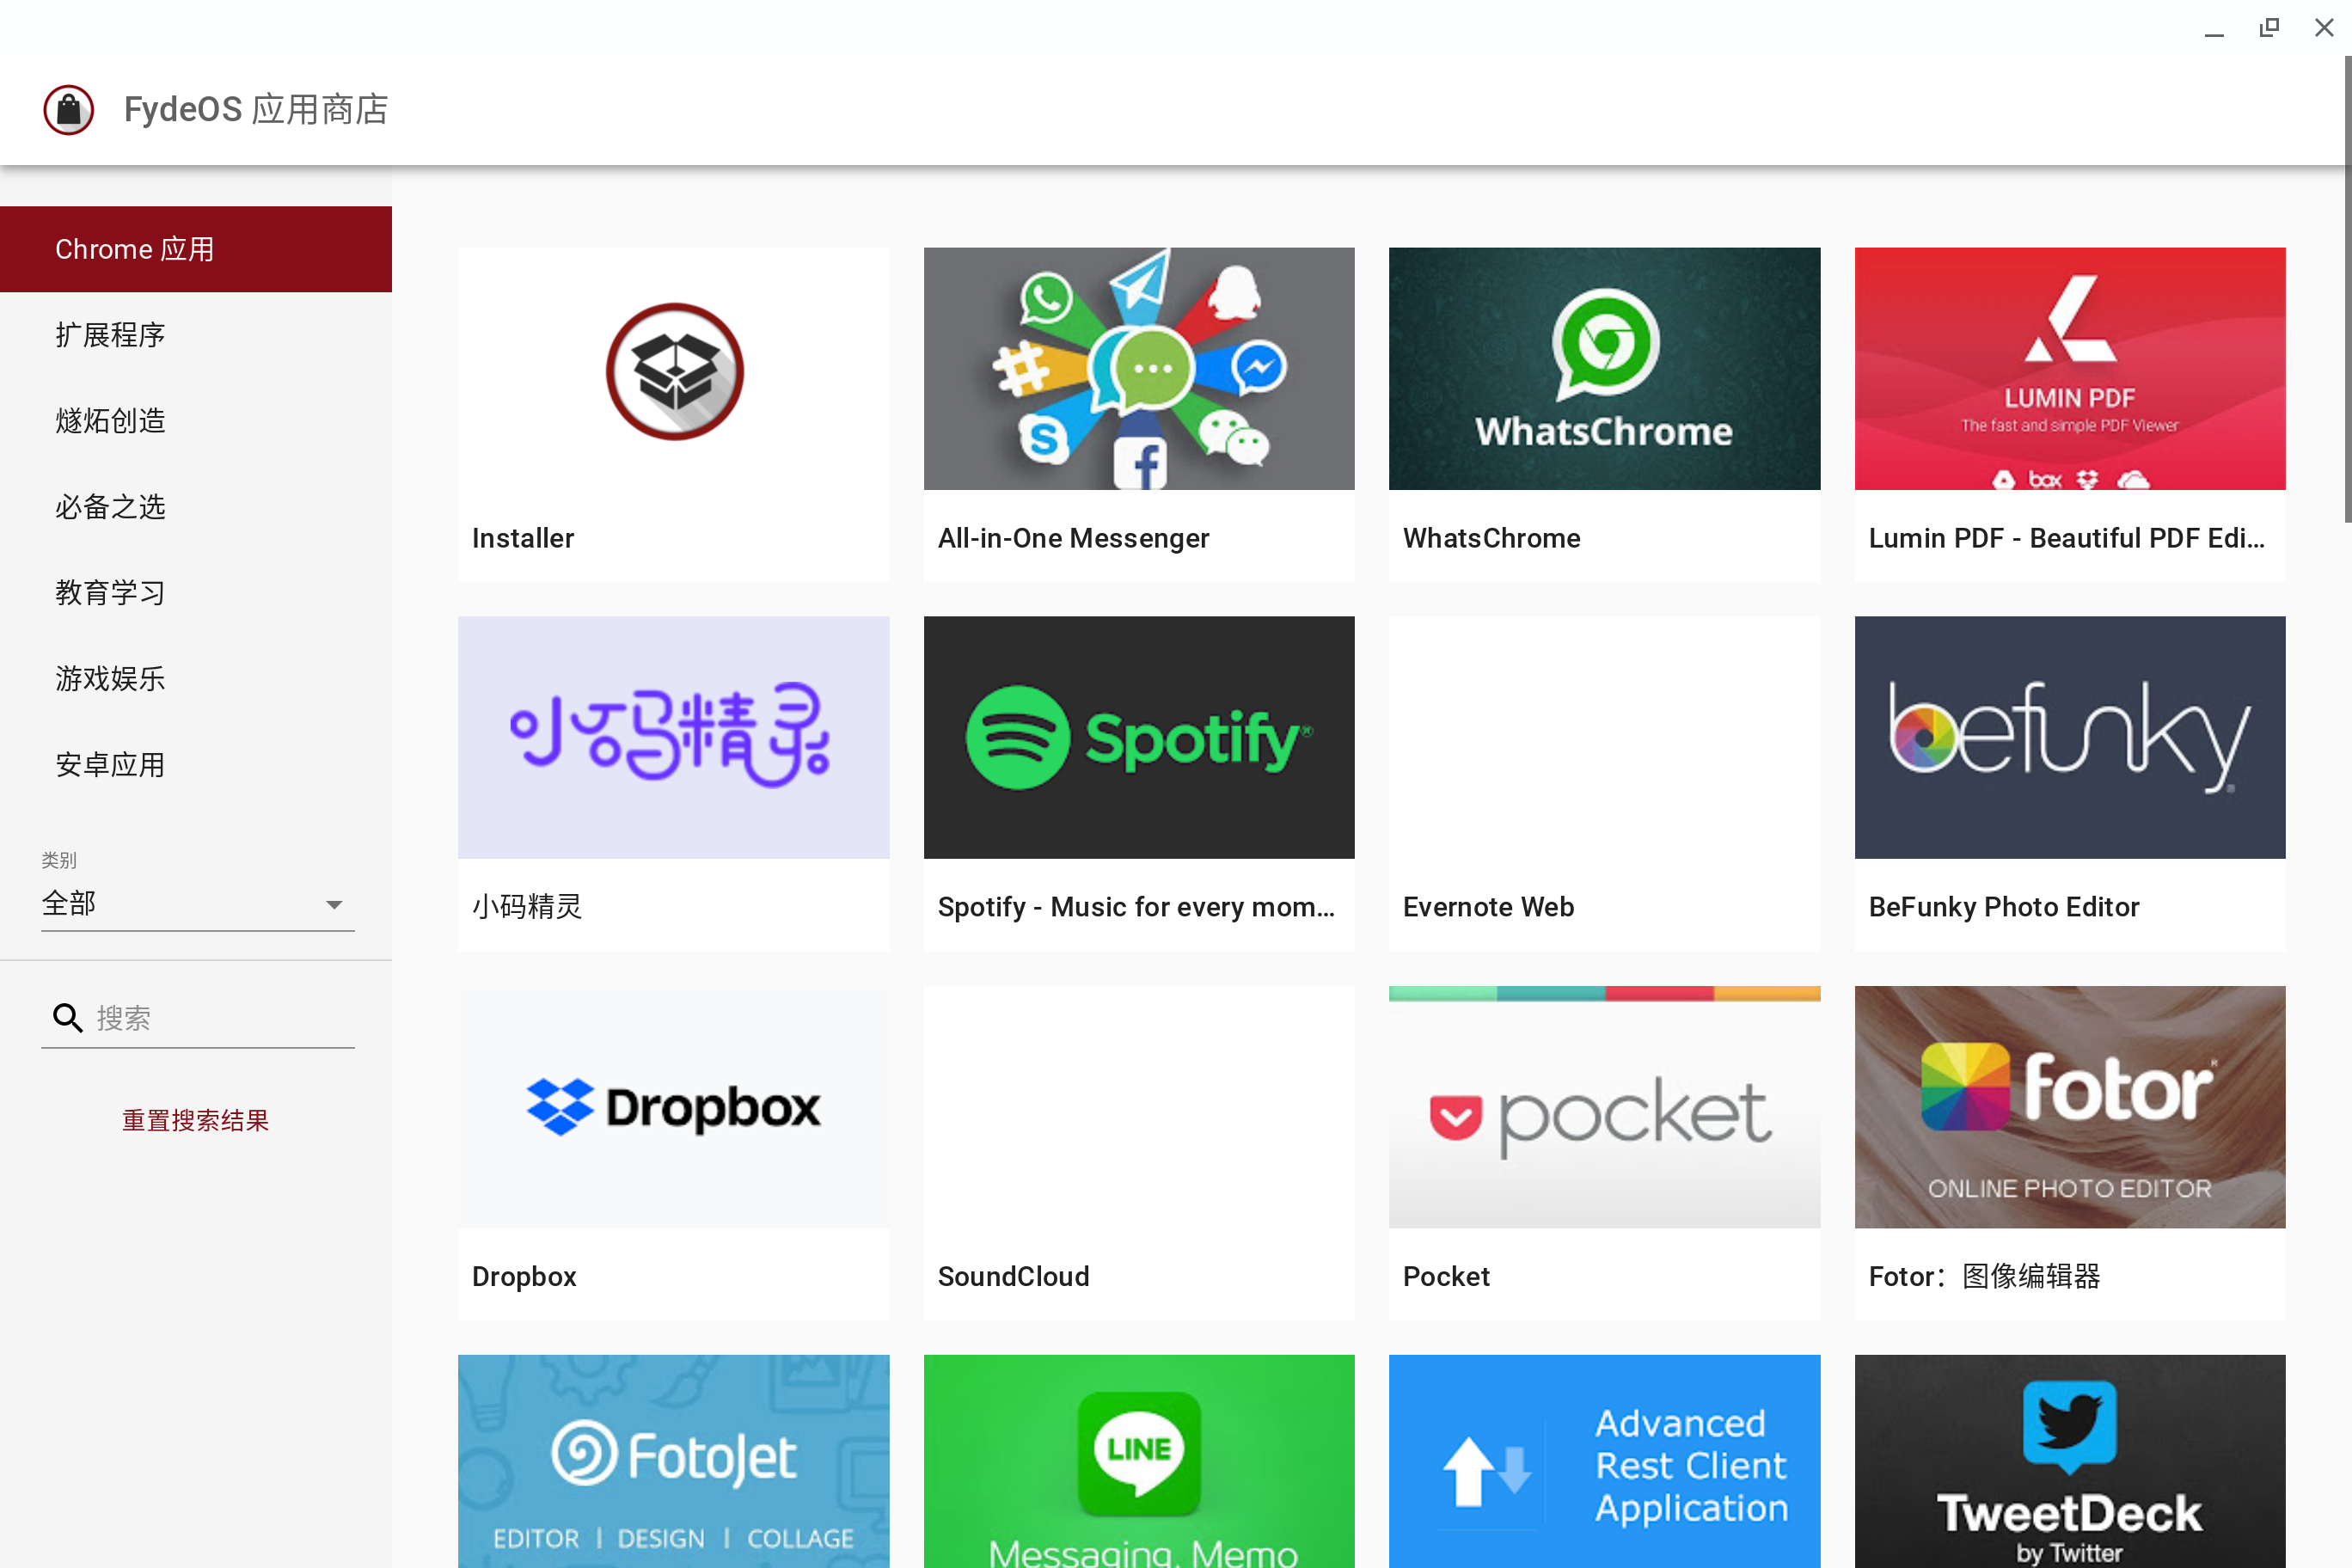Click the vertical page scrollbar
The width and height of the screenshot is (2352, 1568).
[x=2346, y=290]
